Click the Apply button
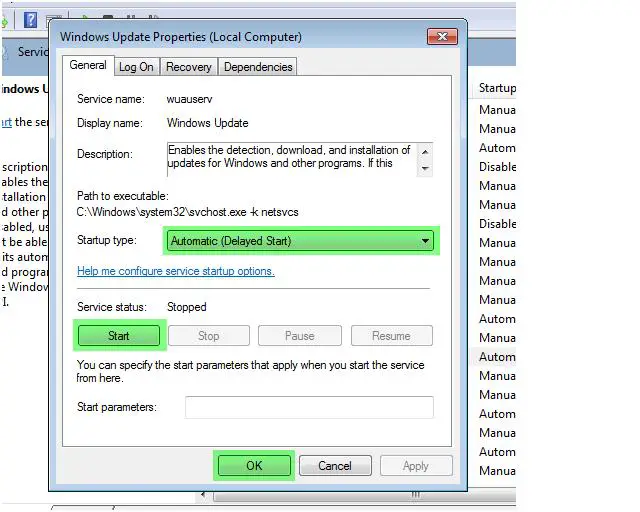Screen dimensions: 640x512 [416, 466]
